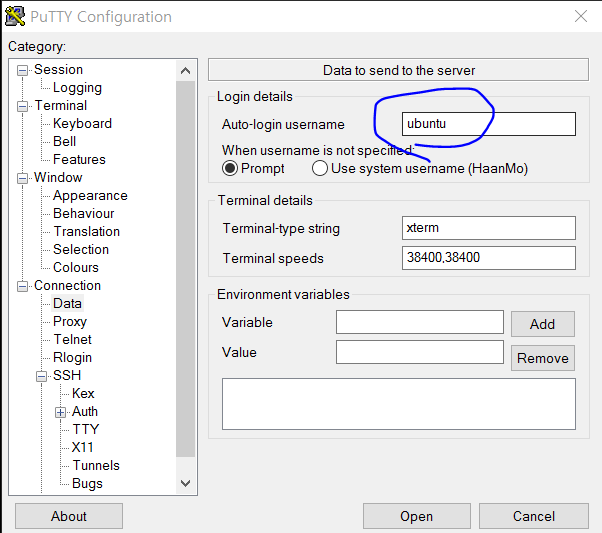Collapse the SSH tree node

[x=41, y=376]
